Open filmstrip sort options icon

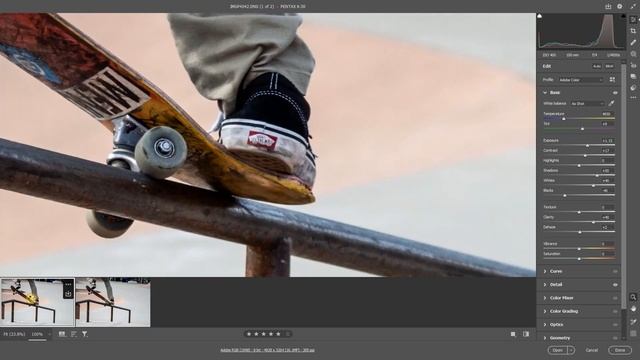(x=74, y=334)
